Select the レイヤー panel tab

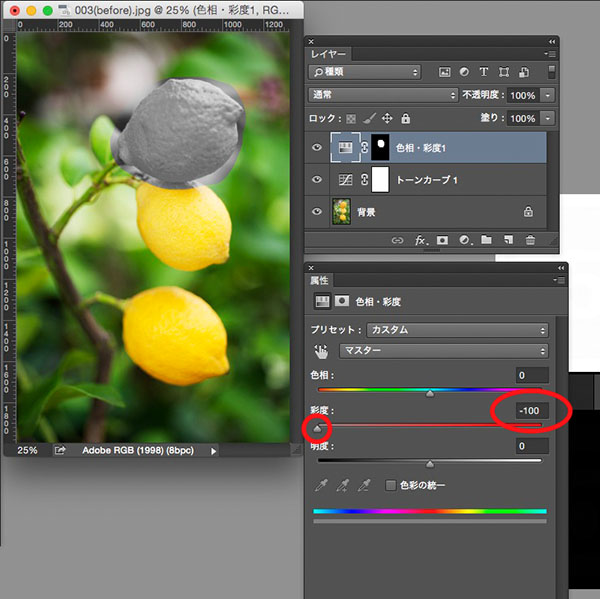(330, 51)
